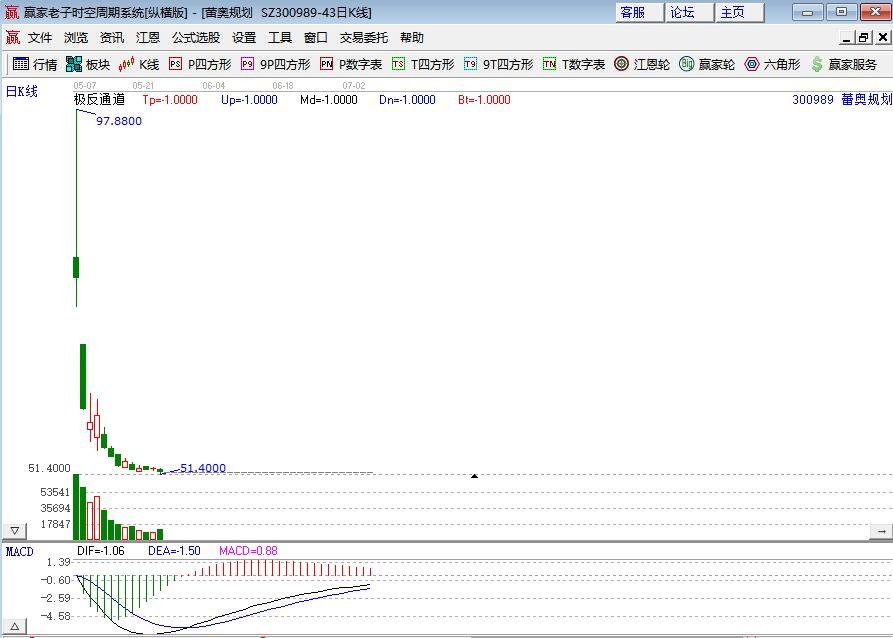Expand MACD pane with up triangle
This screenshot has height=638, width=893.
point(15,627)
